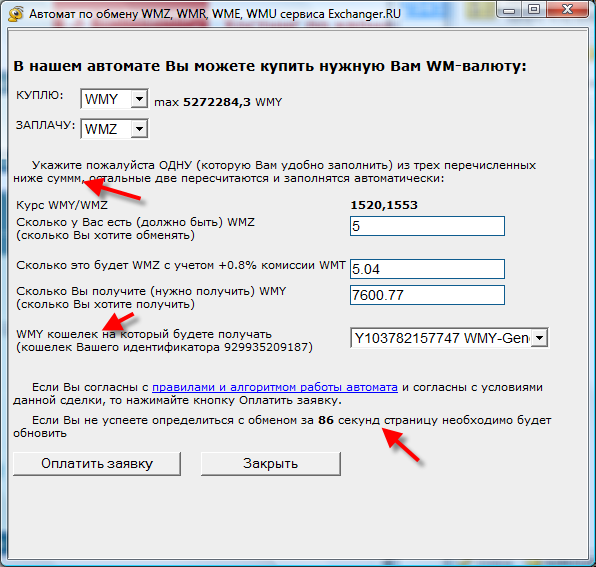Focus the commission amount field showing 5.04
Screen dimensions: 596x567
pos(427,269)
